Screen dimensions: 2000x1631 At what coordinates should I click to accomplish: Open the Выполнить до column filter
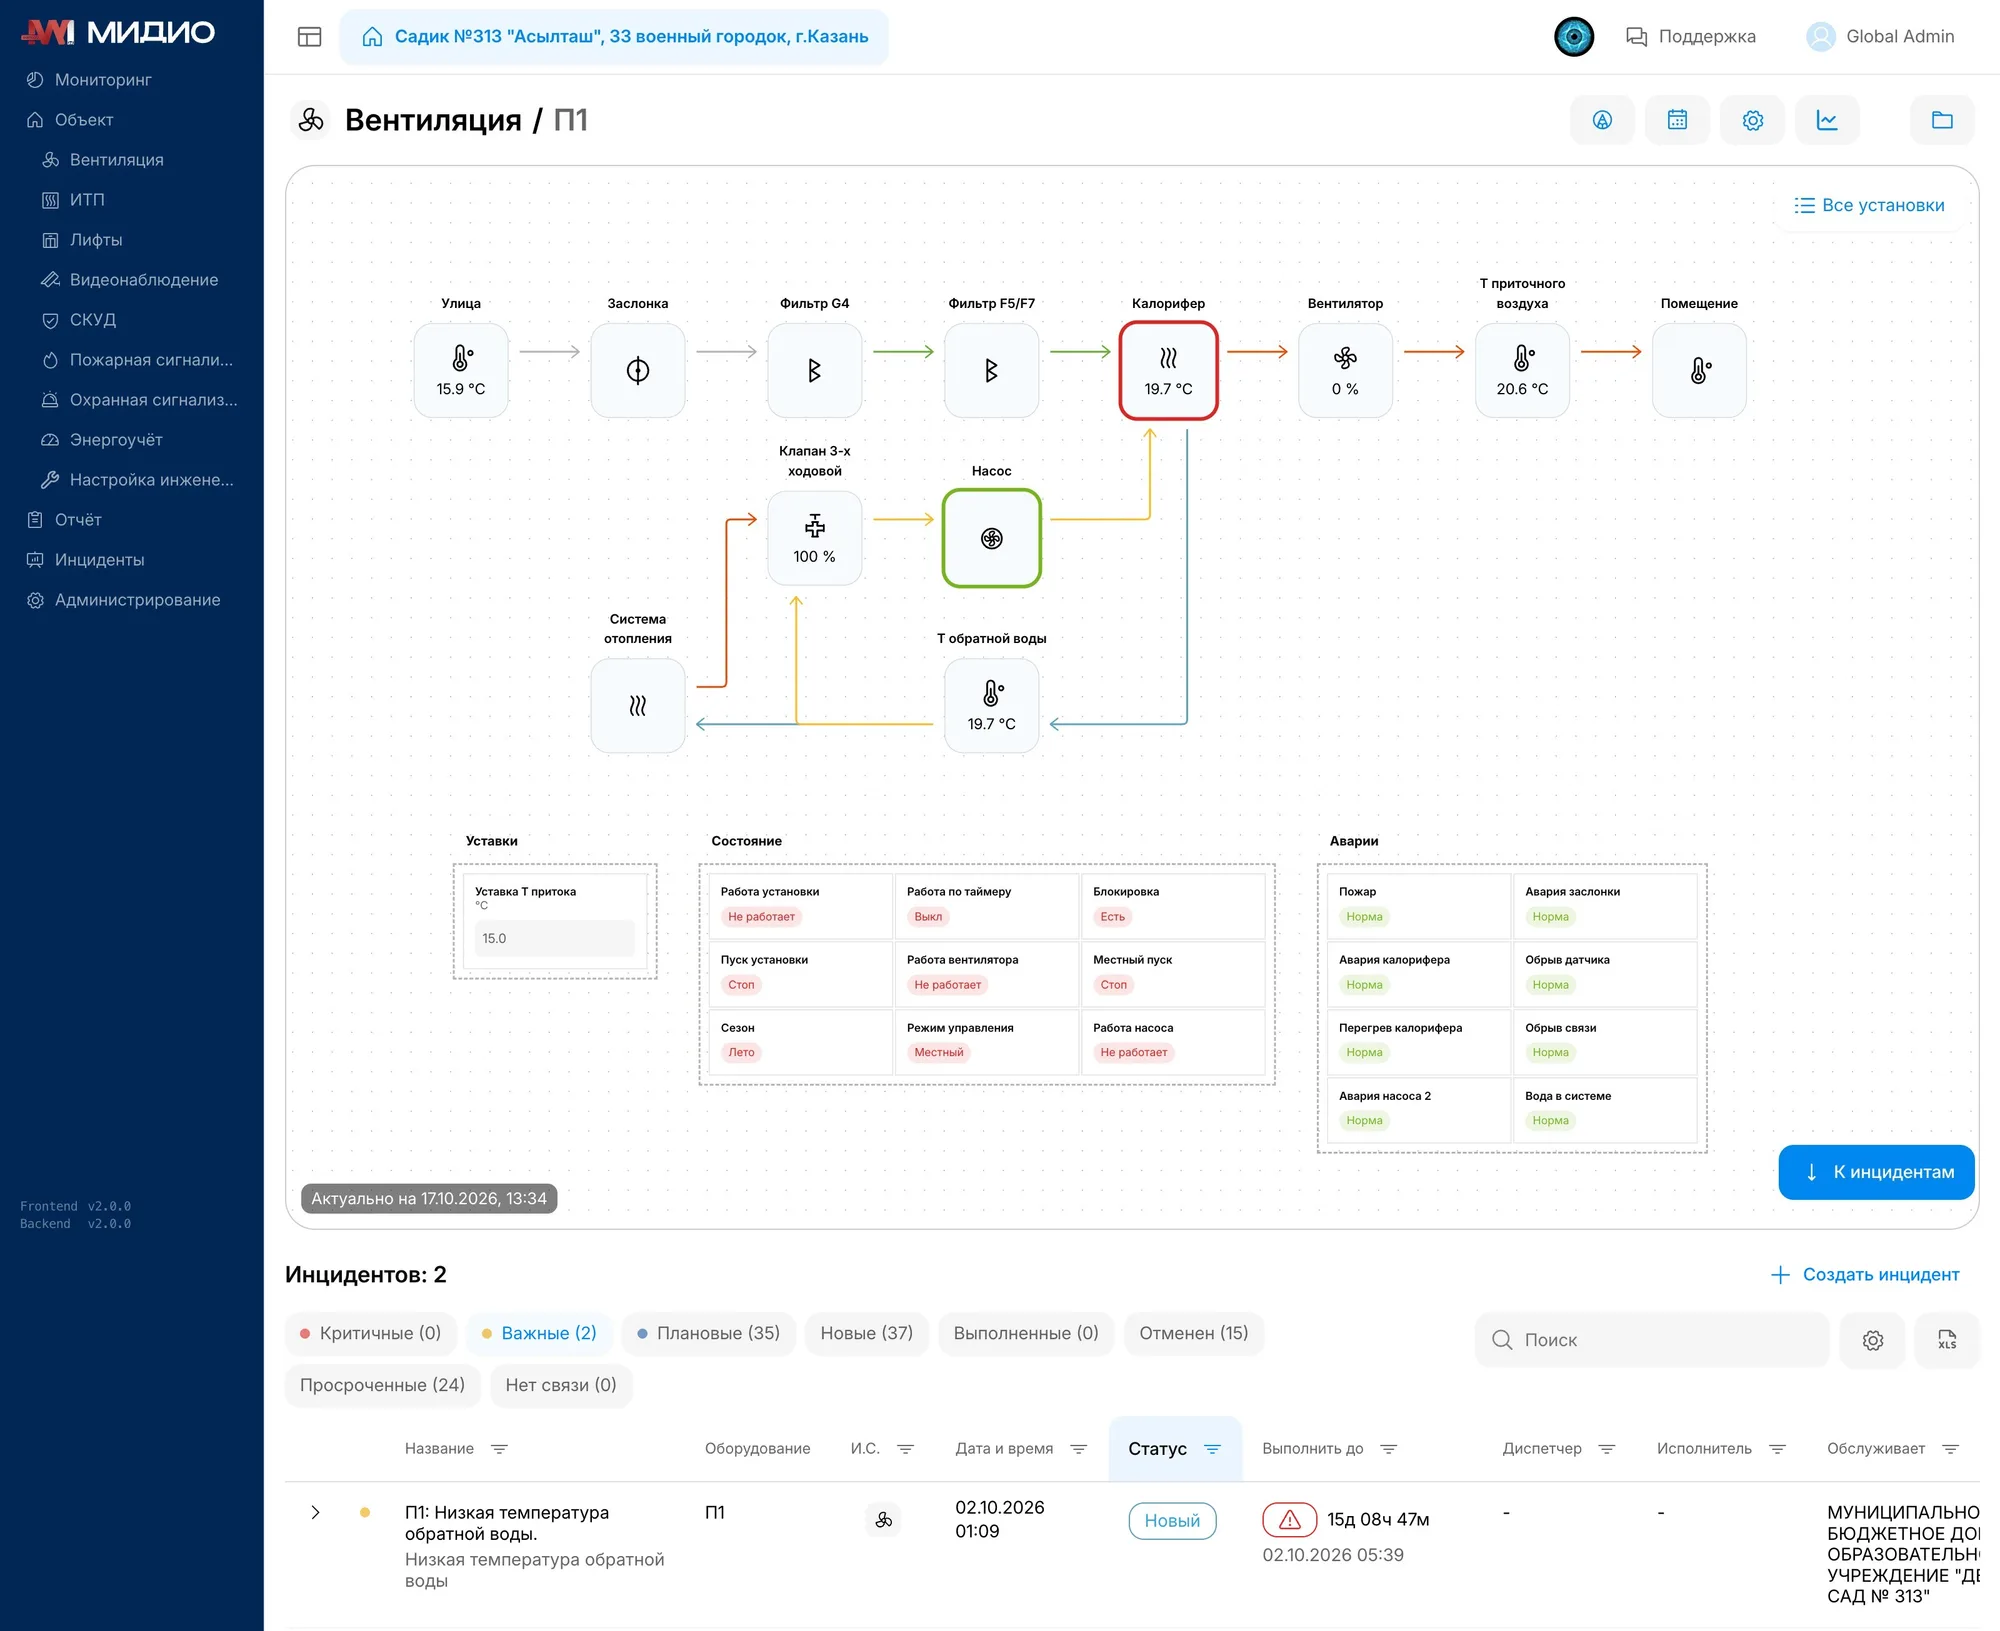tap(1388, 1449)
